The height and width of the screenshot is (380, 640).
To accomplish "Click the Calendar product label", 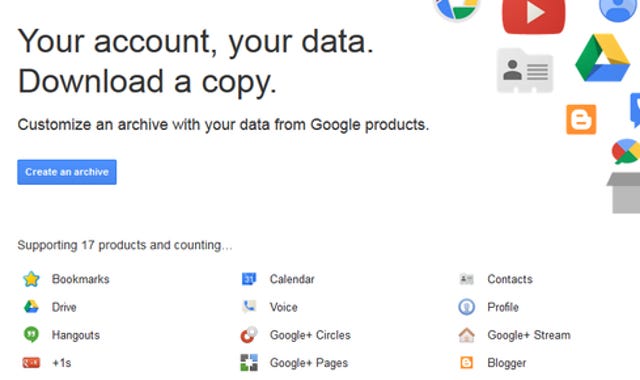I will (x=292, y=279).
